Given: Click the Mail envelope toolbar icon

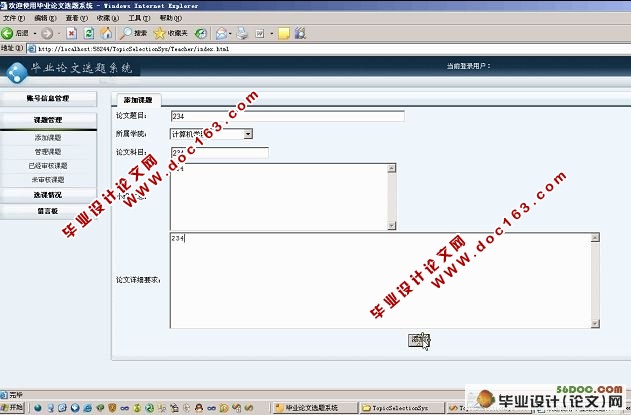Looking at the screenshot, I should [x=221, y=33].
